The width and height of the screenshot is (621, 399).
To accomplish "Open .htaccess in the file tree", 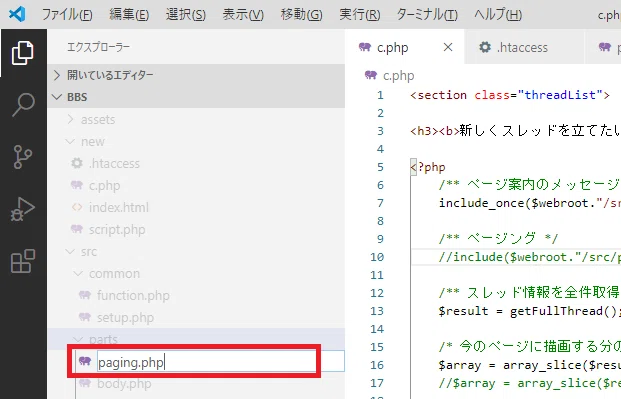I will (x=114, y=163).
